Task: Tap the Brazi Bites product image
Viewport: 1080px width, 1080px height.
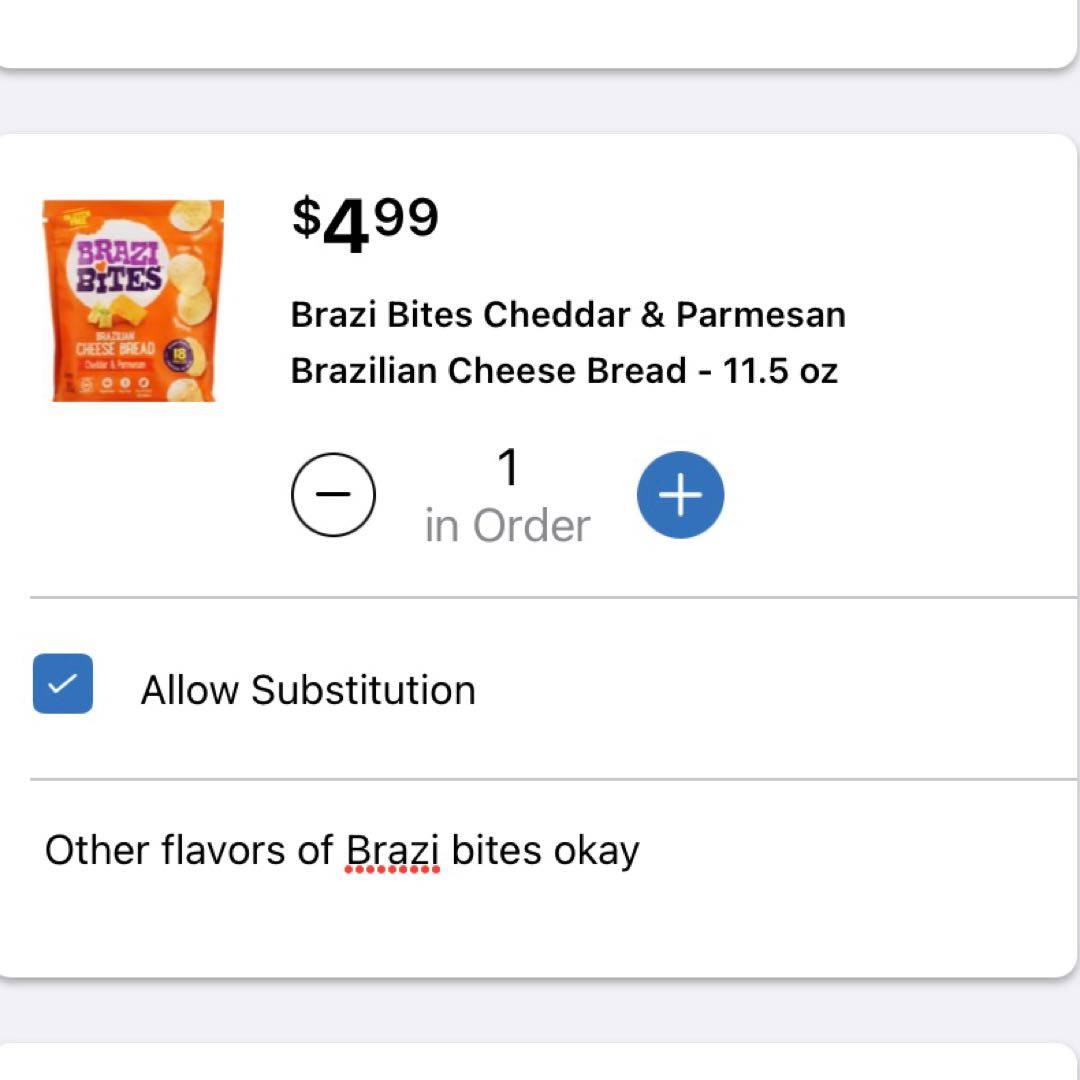Action: [133, 301]
